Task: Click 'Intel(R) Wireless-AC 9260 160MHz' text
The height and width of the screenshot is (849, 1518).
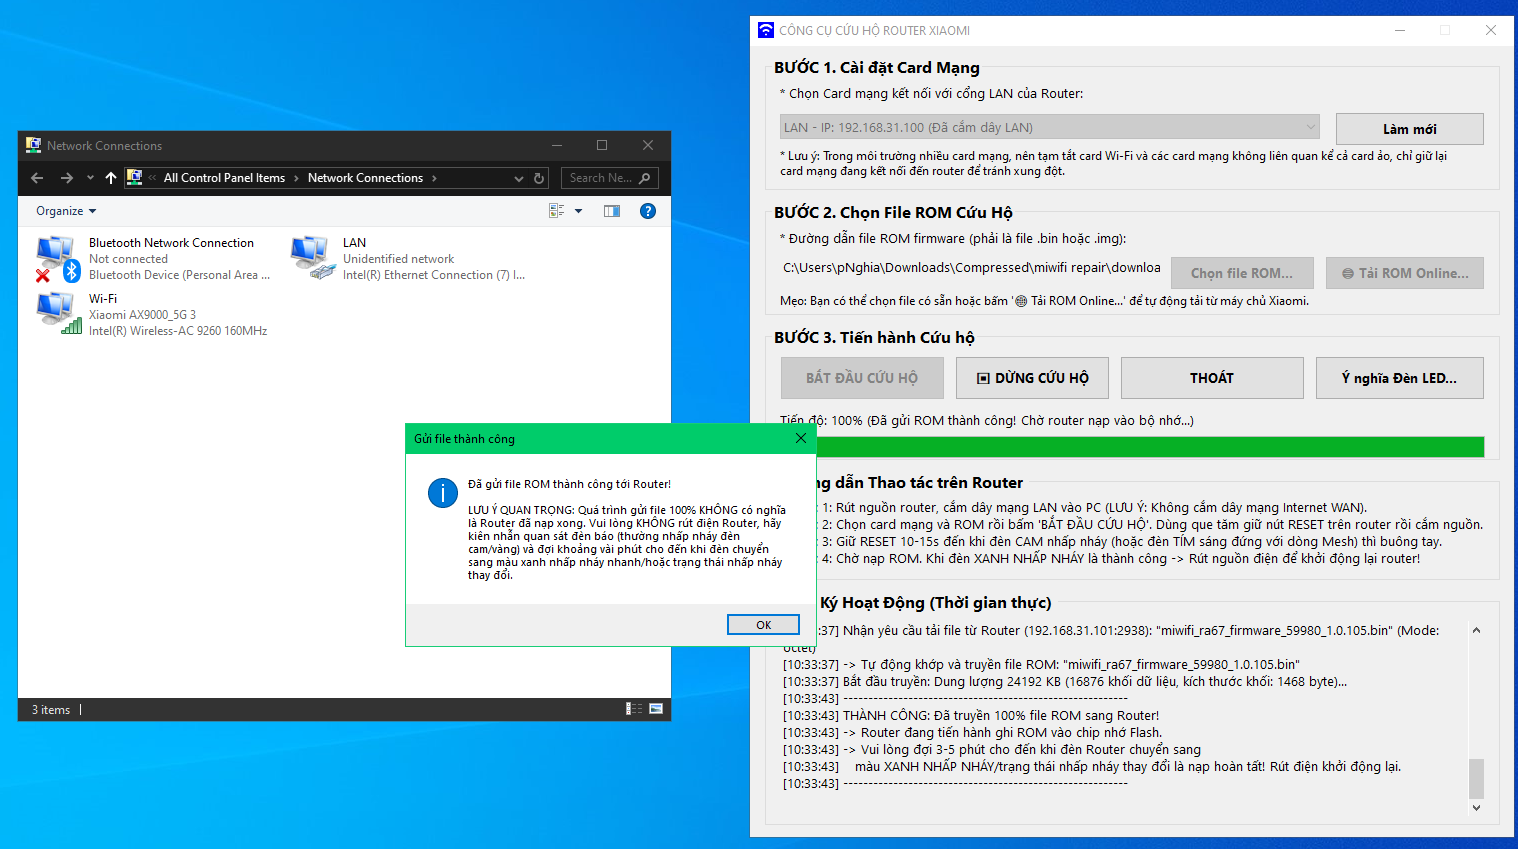Action: point(178,331)
